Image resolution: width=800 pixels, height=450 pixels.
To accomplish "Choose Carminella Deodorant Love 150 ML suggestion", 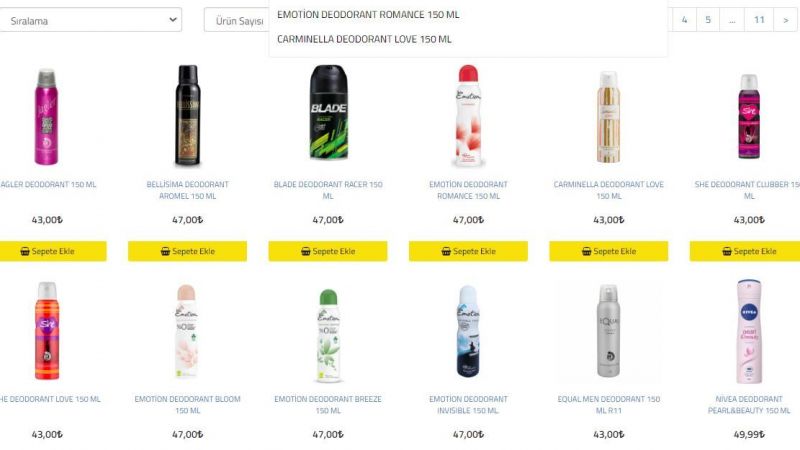I will (x=364, y=39).
